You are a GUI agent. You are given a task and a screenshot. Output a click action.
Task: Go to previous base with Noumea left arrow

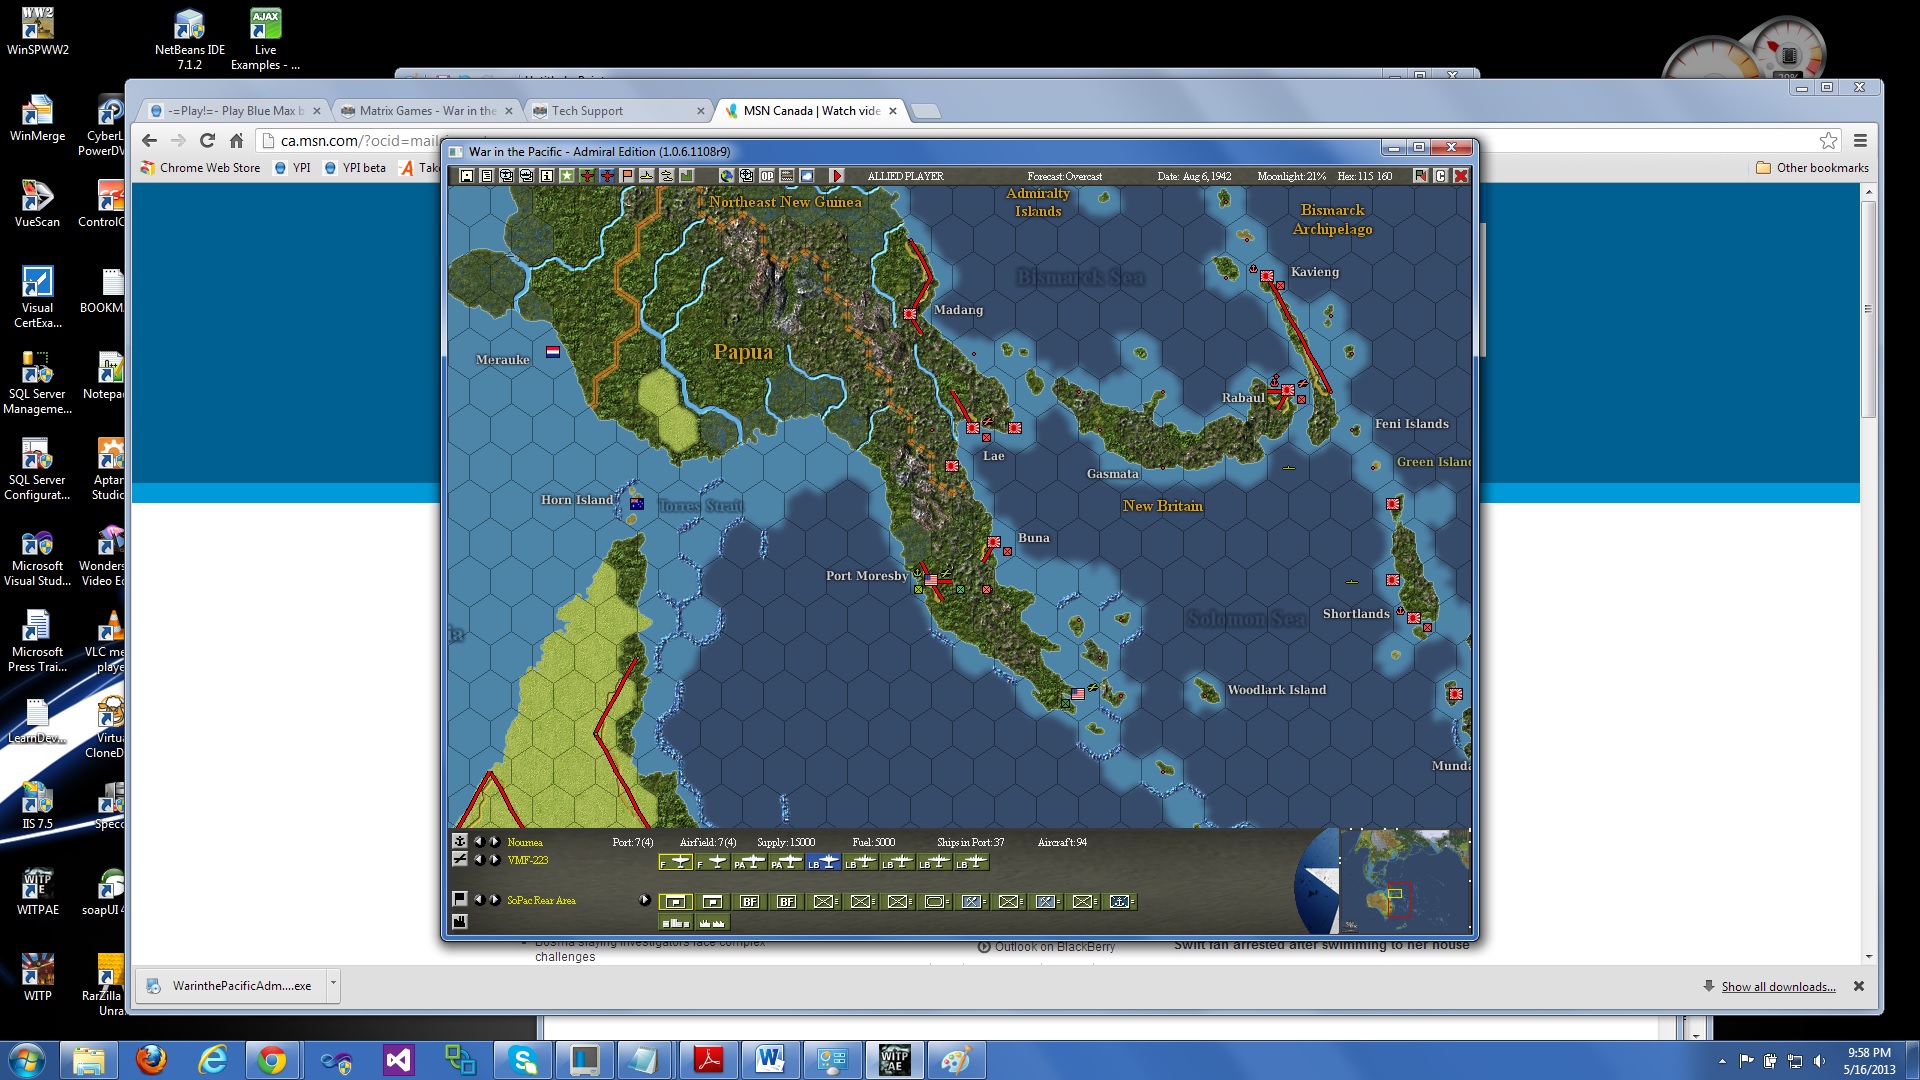pyautogui.click(x=479, y=842)
